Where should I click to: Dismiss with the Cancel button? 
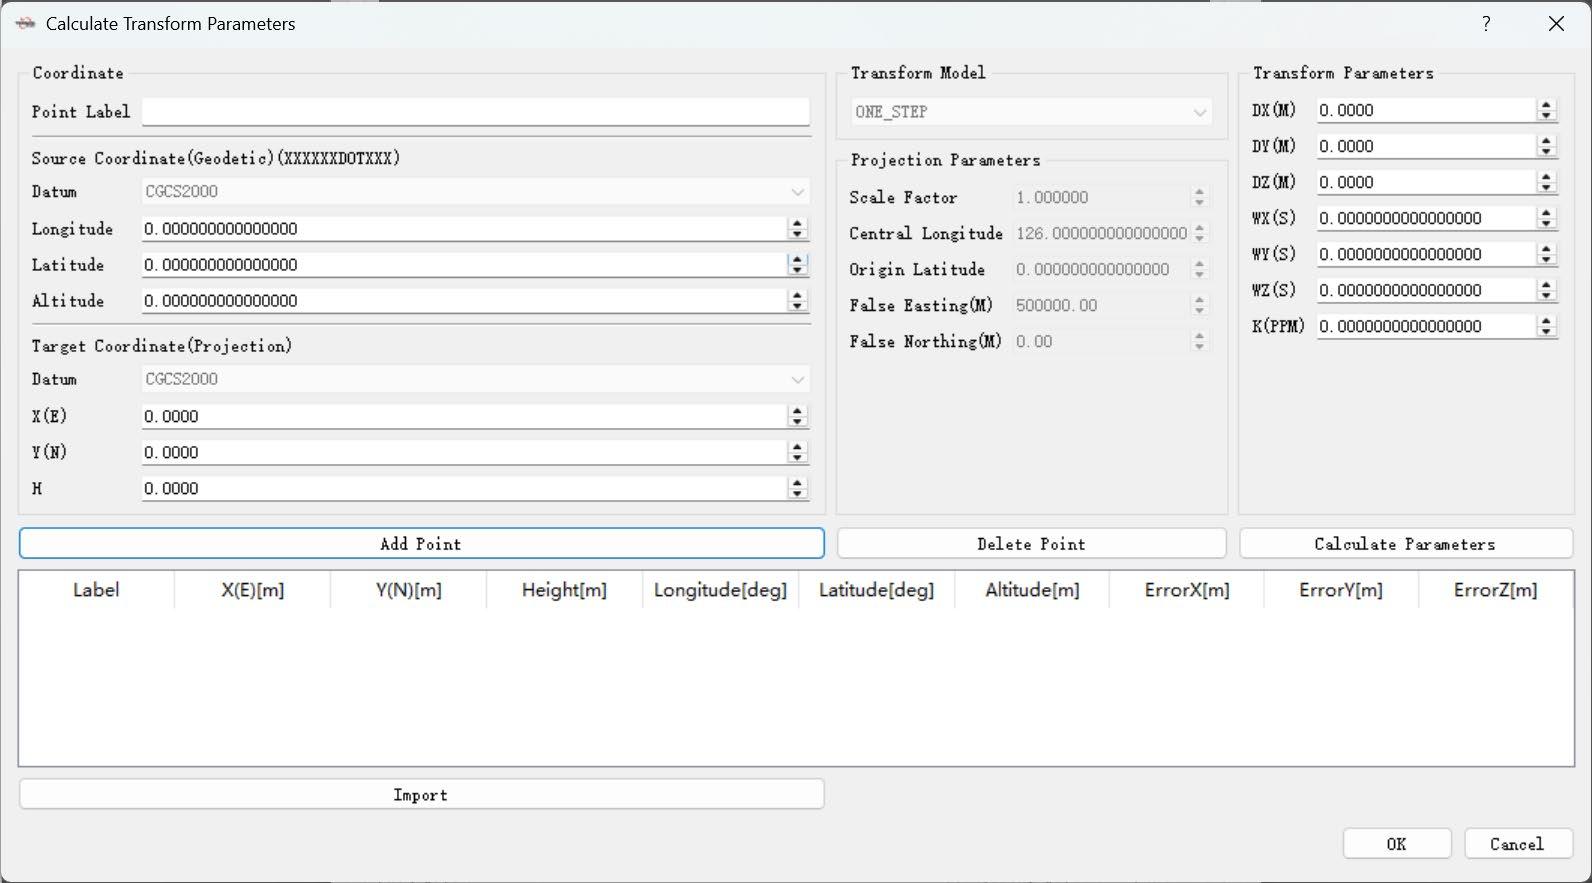pos(1518,844)
